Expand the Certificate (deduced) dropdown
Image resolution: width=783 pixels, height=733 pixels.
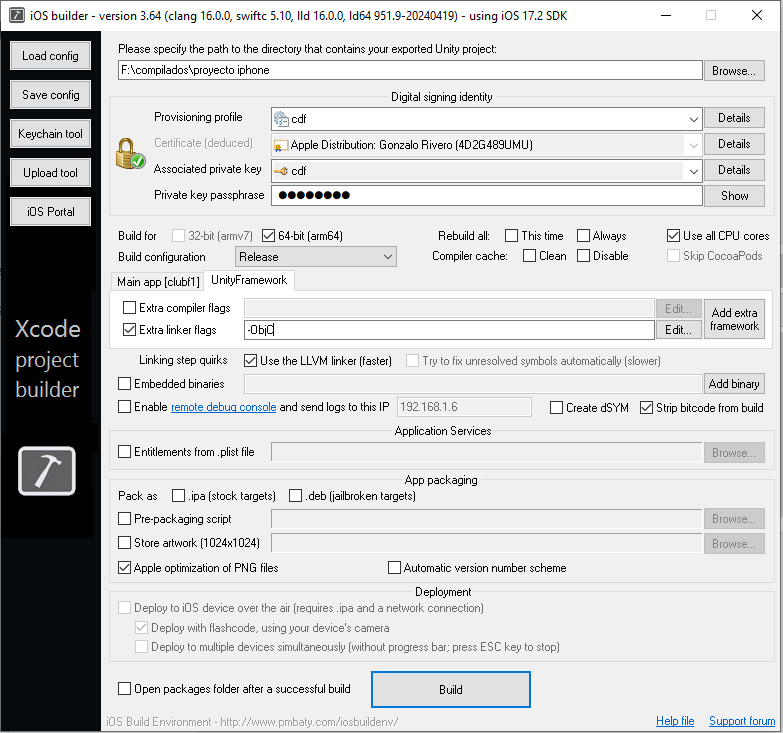[693, 145]
